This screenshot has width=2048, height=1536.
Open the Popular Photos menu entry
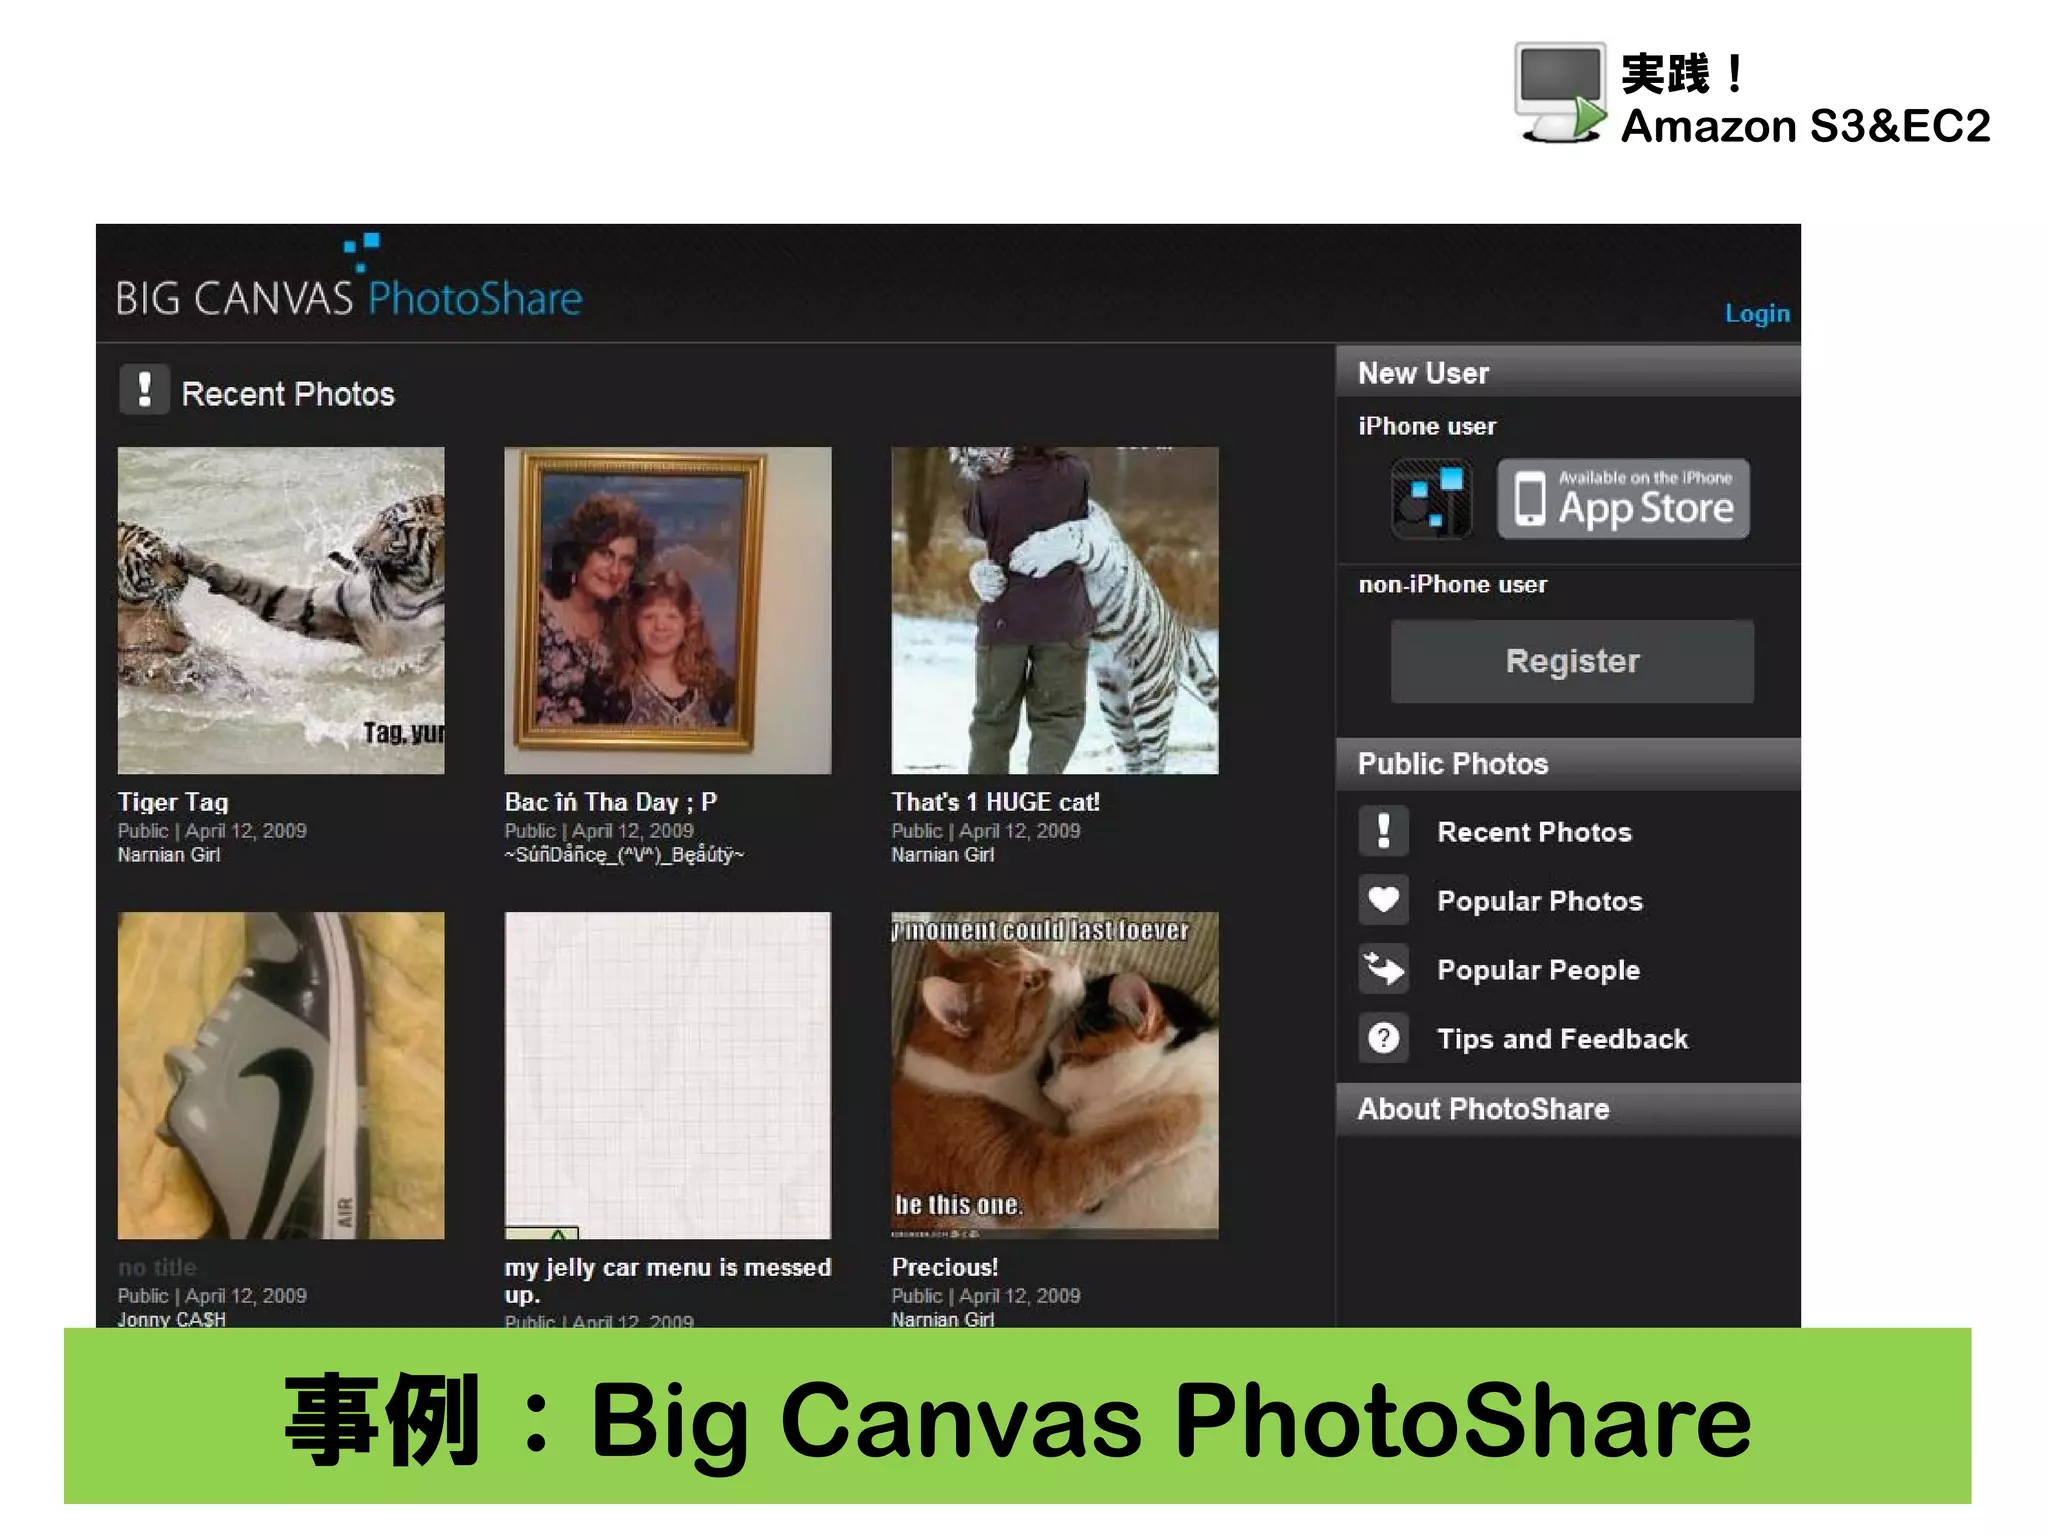(1539, 901)
